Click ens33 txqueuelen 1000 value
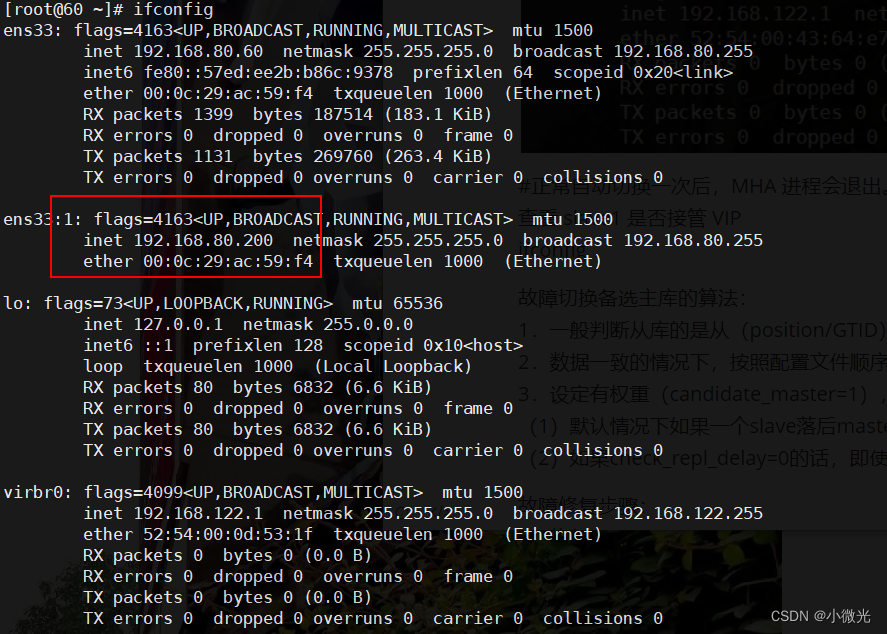Image resolution: width=887 pixels, height=634 pixels. click(463, 93)
